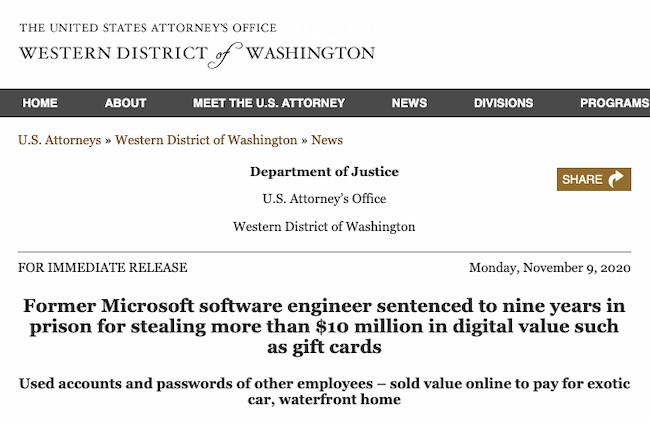Click the centered U.S. Attorney's Office text
The image size is (650, 422).
click(x=324, y=198)
